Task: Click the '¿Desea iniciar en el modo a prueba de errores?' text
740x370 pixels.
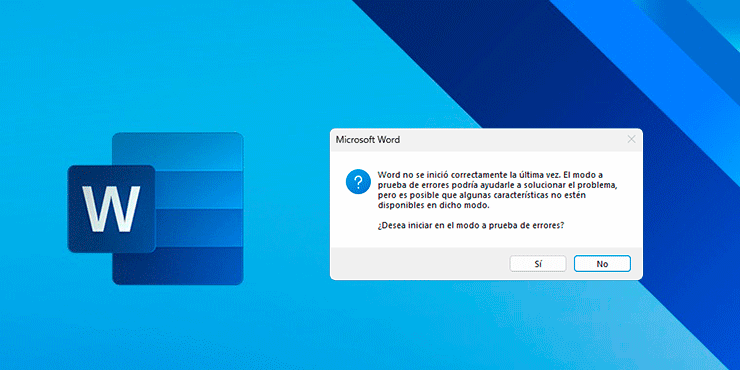Action: click(471, 226)
